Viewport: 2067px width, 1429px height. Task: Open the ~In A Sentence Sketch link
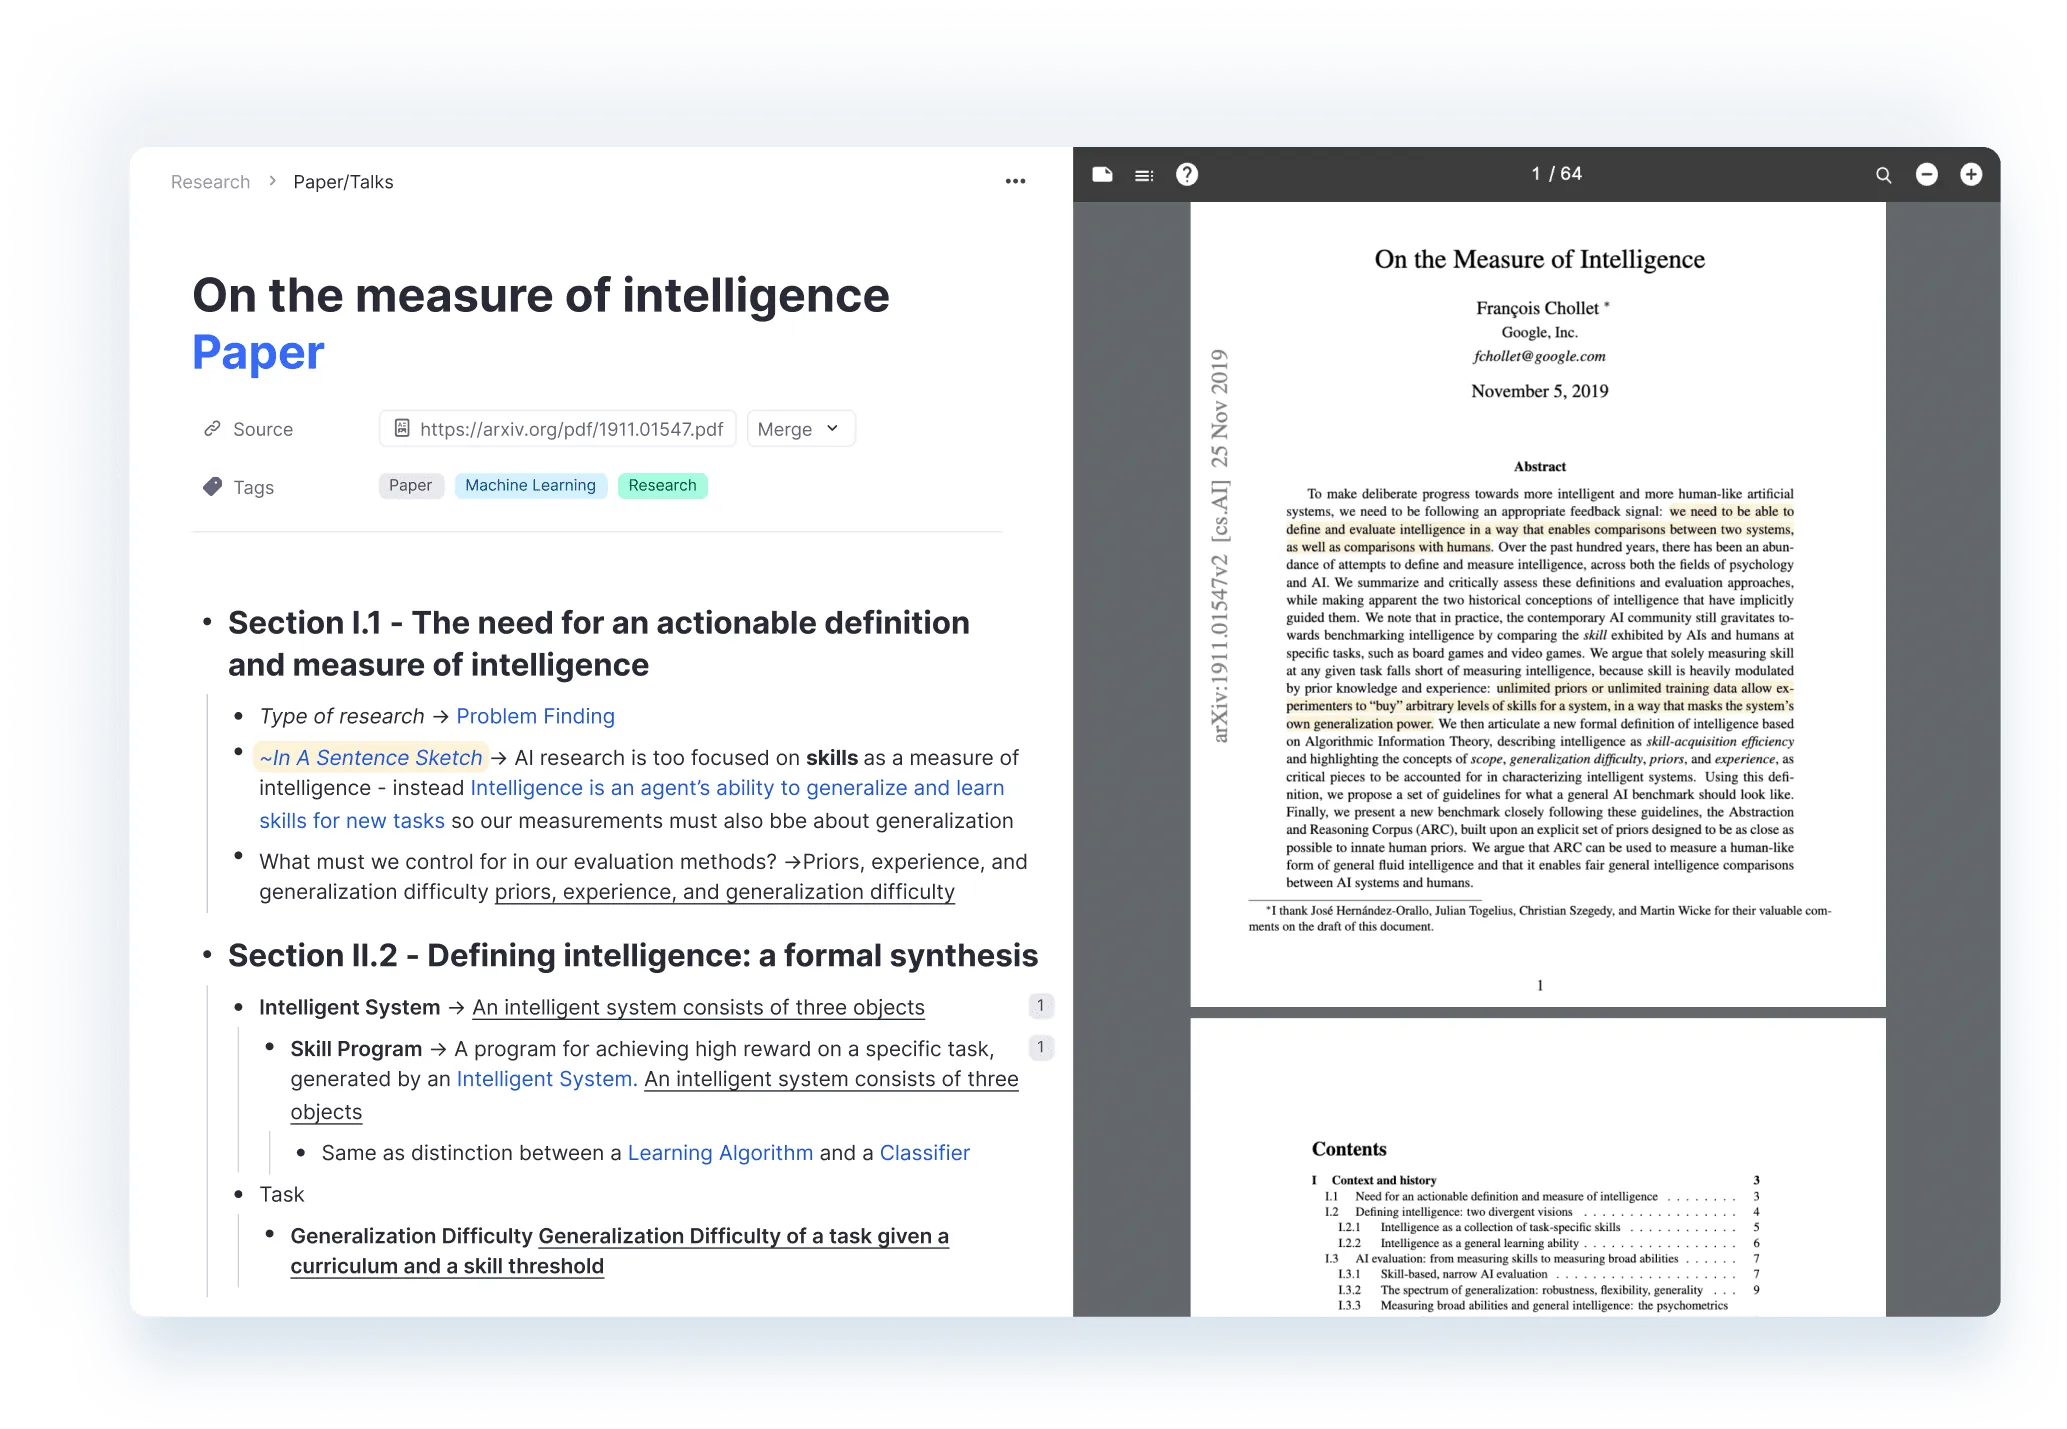[370, 757]
